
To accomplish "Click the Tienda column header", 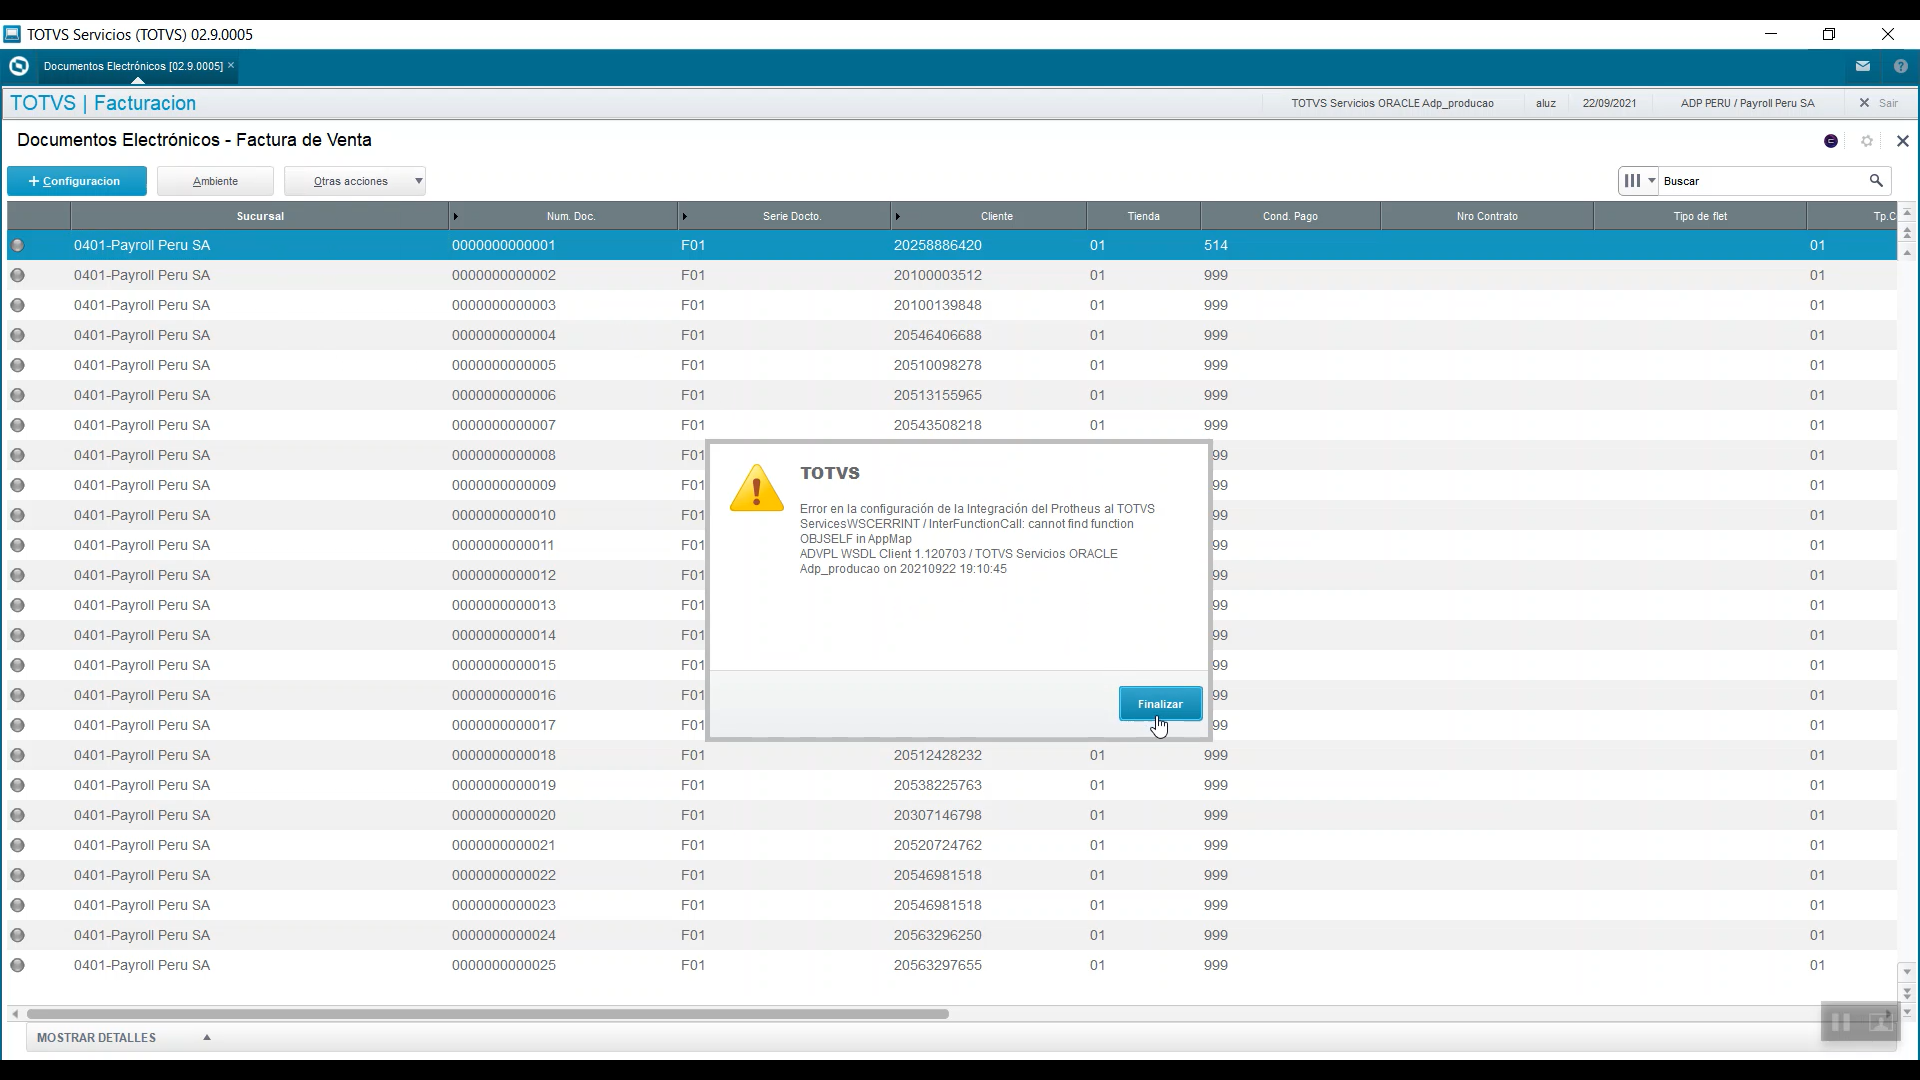I will click(x=1144, y=216).
